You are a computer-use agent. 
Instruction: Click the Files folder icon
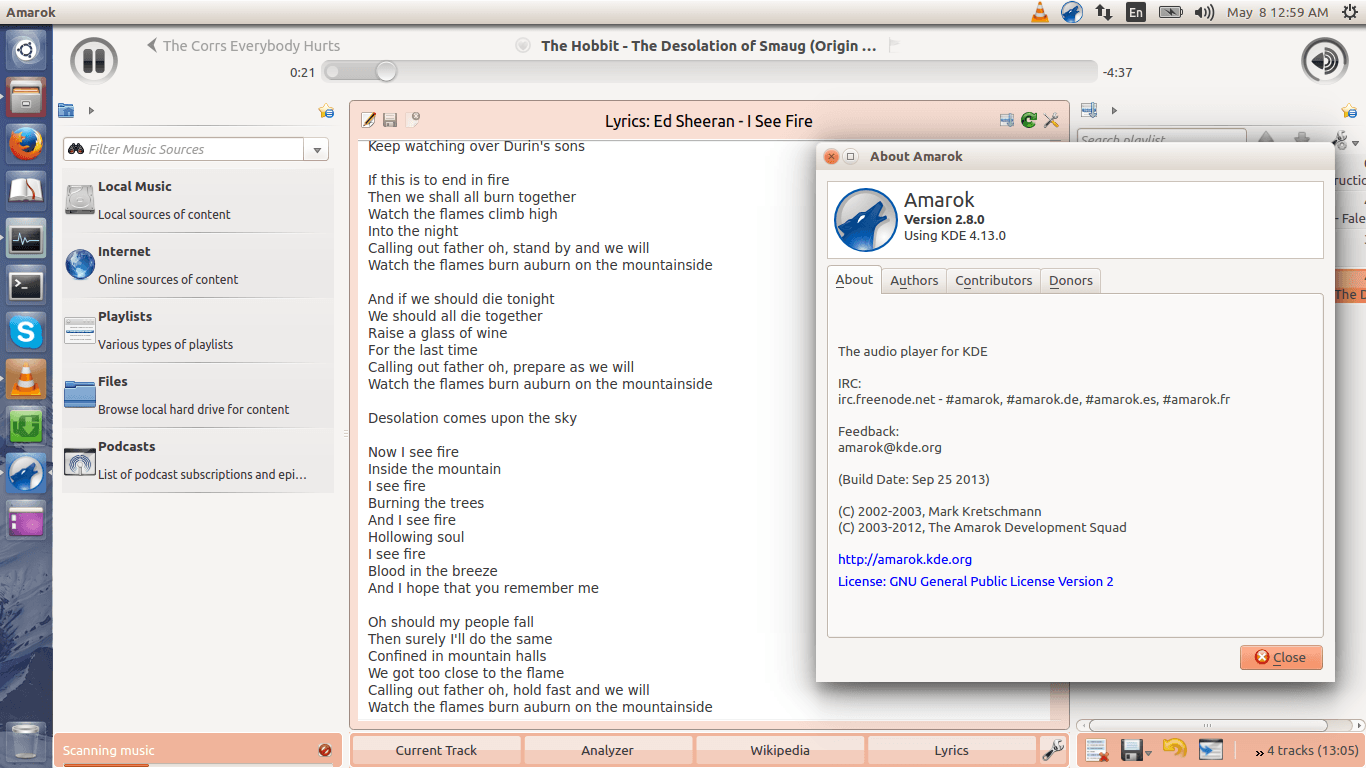80,394
